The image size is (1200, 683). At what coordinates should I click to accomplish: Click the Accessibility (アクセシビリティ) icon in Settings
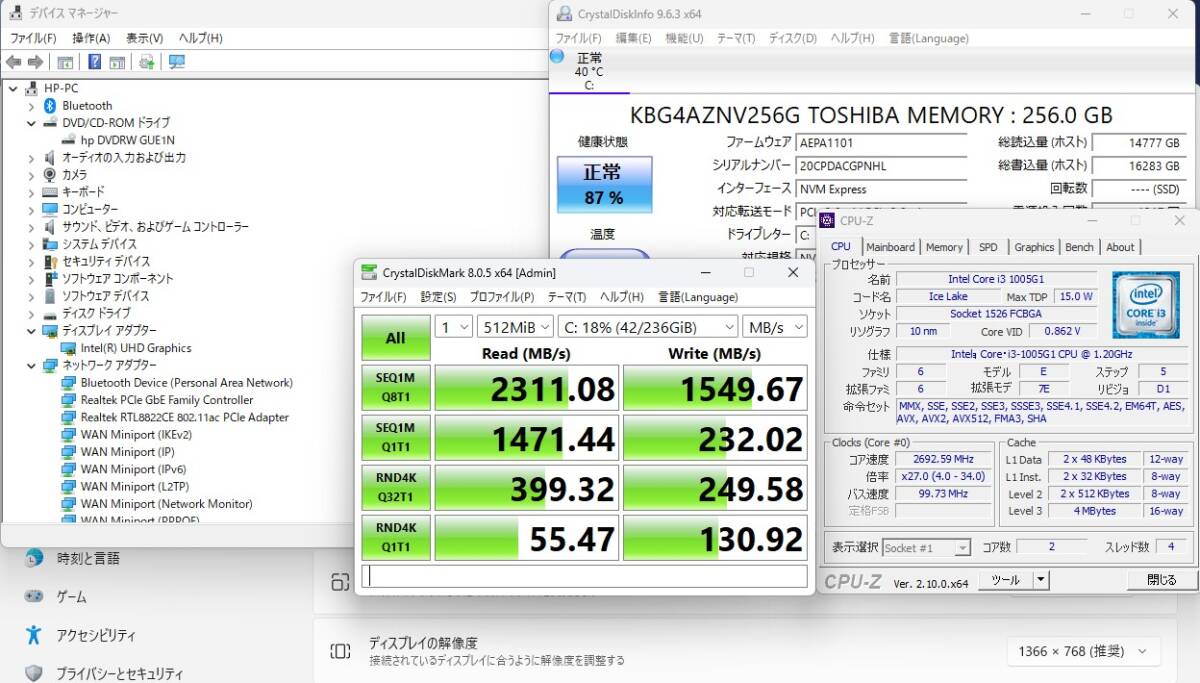tap(34, 635)
